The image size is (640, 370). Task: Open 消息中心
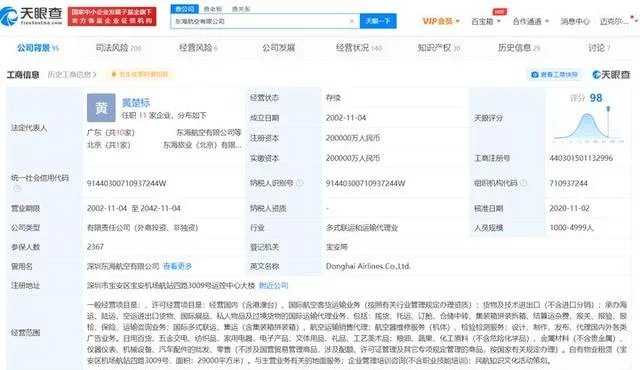575,21
